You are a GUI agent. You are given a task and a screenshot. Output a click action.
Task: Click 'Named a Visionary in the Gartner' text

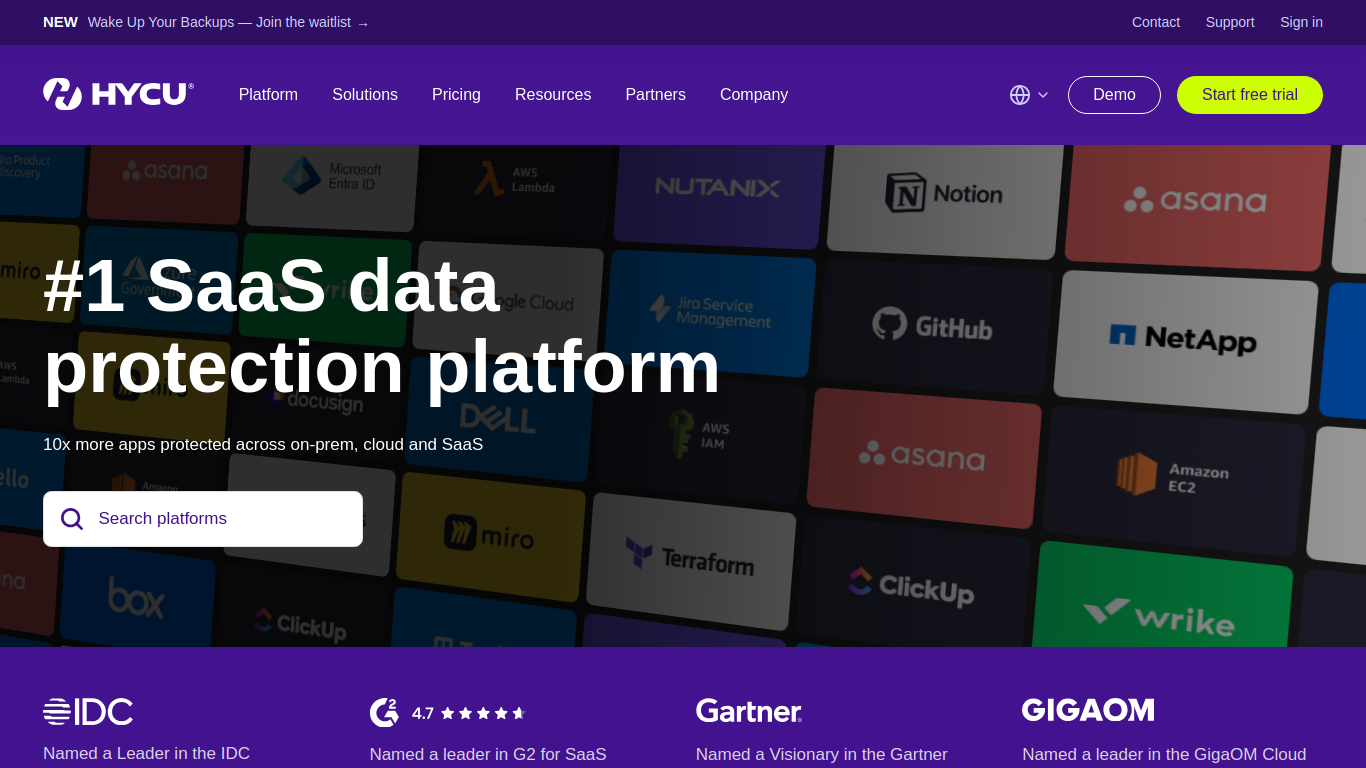[822, 755]
